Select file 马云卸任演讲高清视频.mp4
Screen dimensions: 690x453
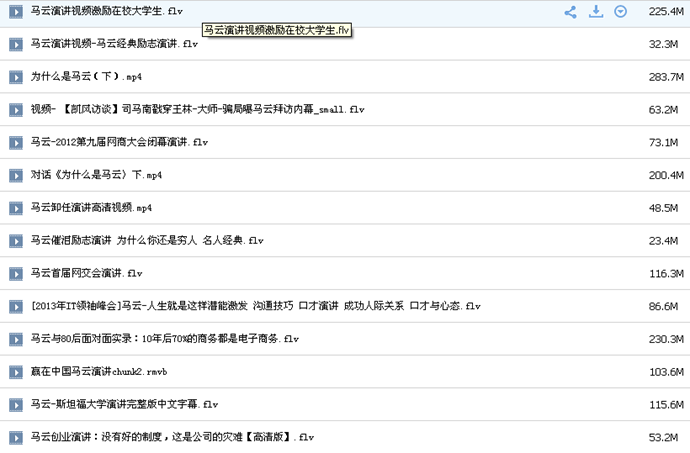91,207
